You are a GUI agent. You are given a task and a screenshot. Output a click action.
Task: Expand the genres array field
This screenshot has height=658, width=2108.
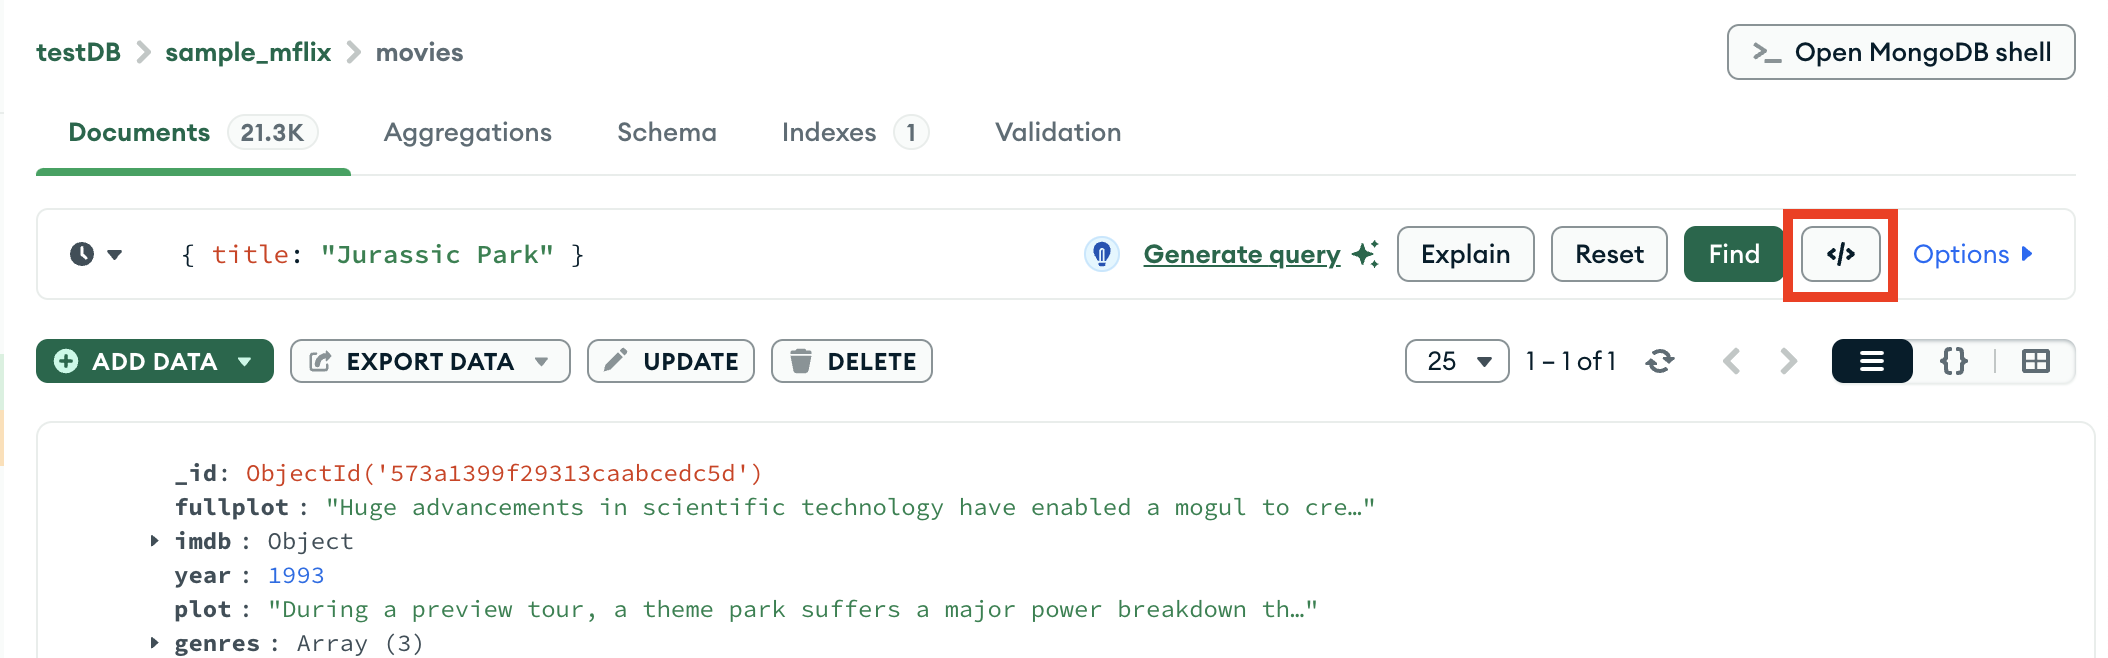(x=154, y=643)
